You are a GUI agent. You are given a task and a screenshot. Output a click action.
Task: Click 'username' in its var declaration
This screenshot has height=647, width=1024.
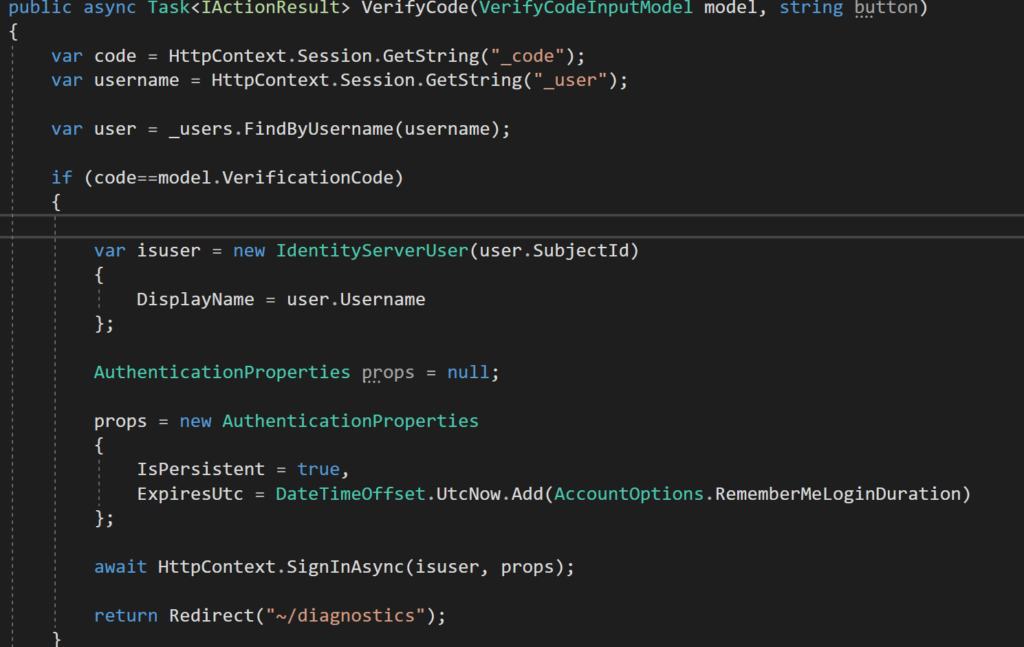[x=136, y=80]
